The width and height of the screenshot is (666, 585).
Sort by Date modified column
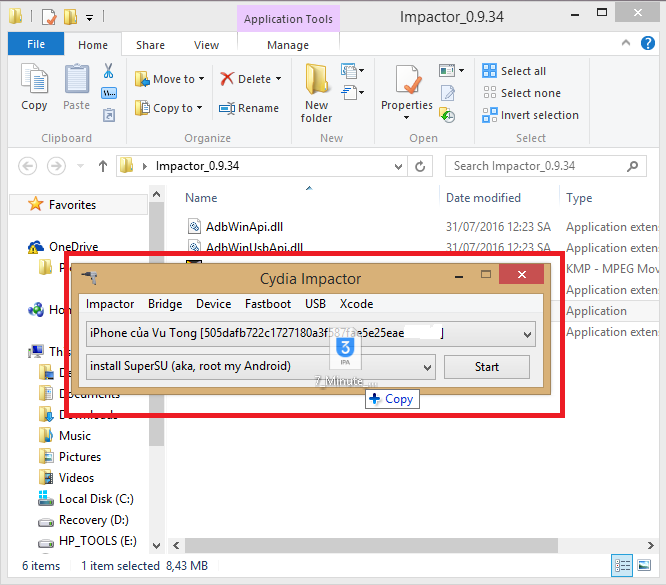483,198
